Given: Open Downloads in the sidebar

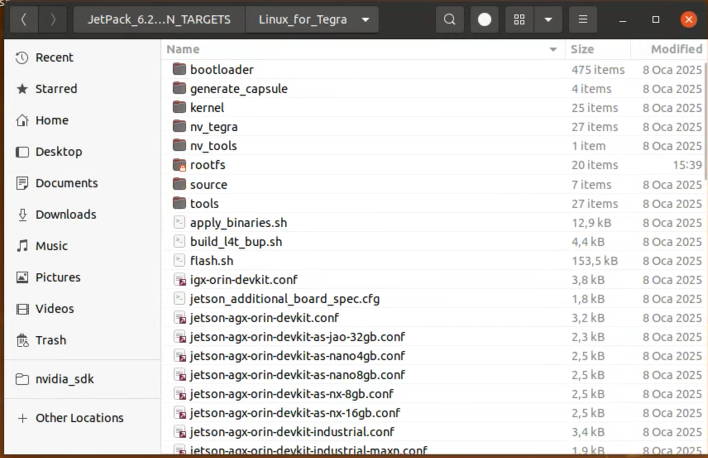Looking at the screenshot, I should tap(82, 214).
